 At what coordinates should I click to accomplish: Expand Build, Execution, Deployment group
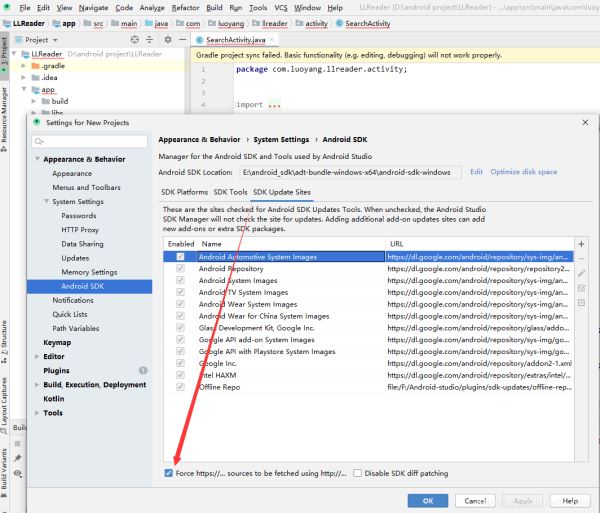[37, 384]
